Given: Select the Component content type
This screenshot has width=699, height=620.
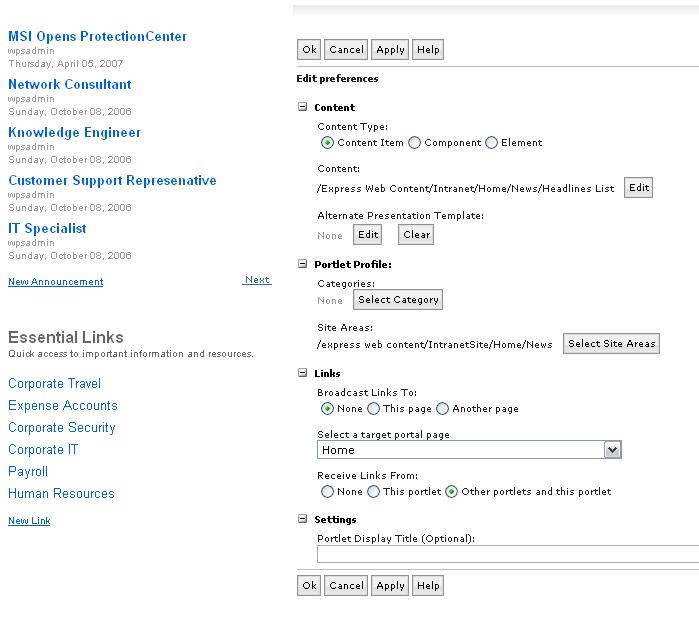Looking at the screenshot, I should (415, 143).
